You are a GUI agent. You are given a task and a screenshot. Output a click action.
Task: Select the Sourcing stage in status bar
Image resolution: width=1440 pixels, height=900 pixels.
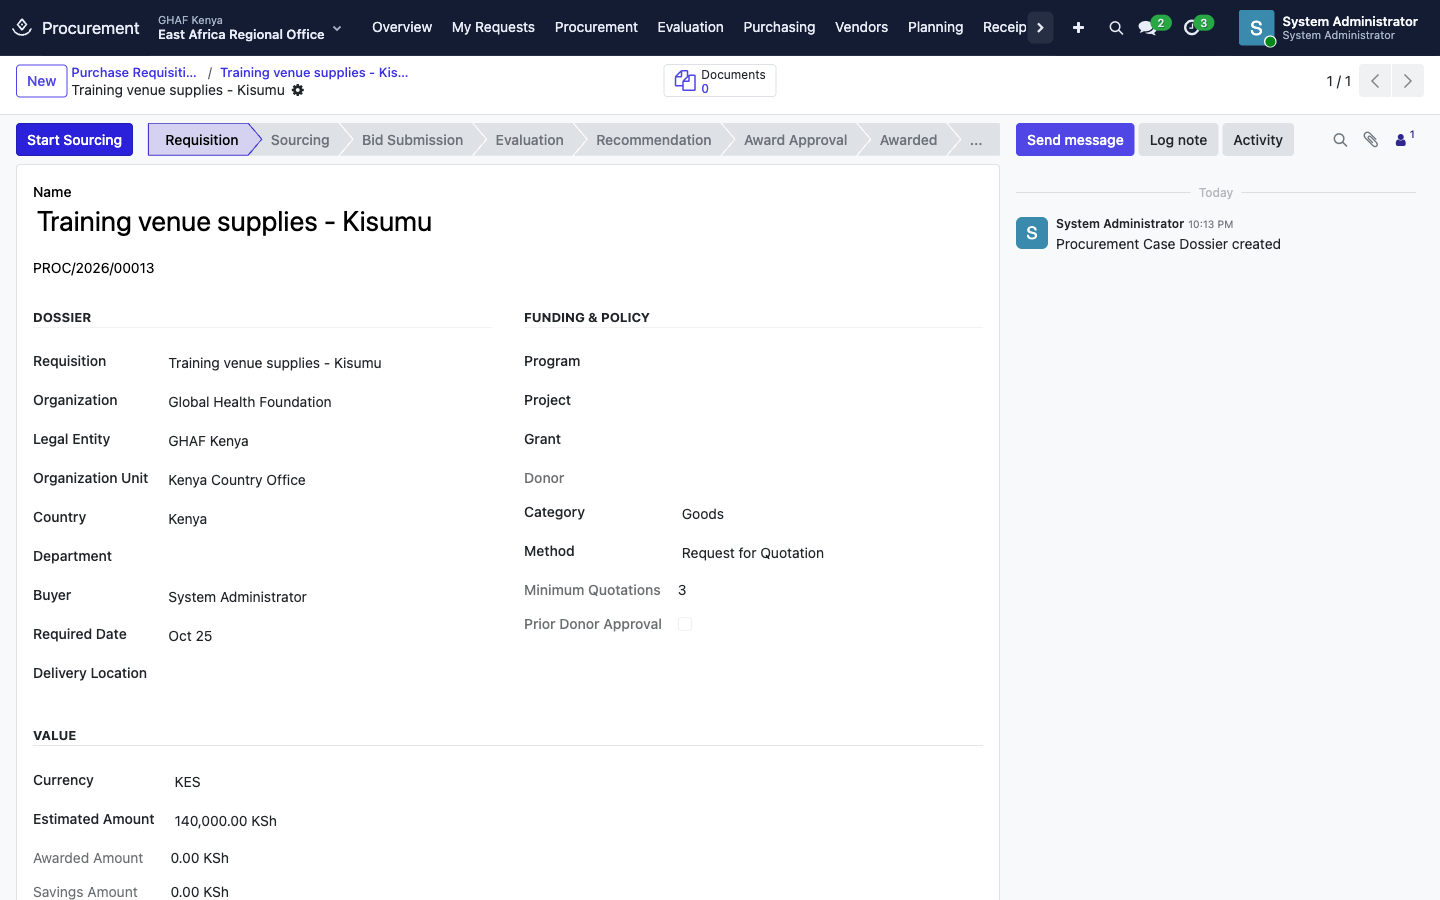coord(300,140)
